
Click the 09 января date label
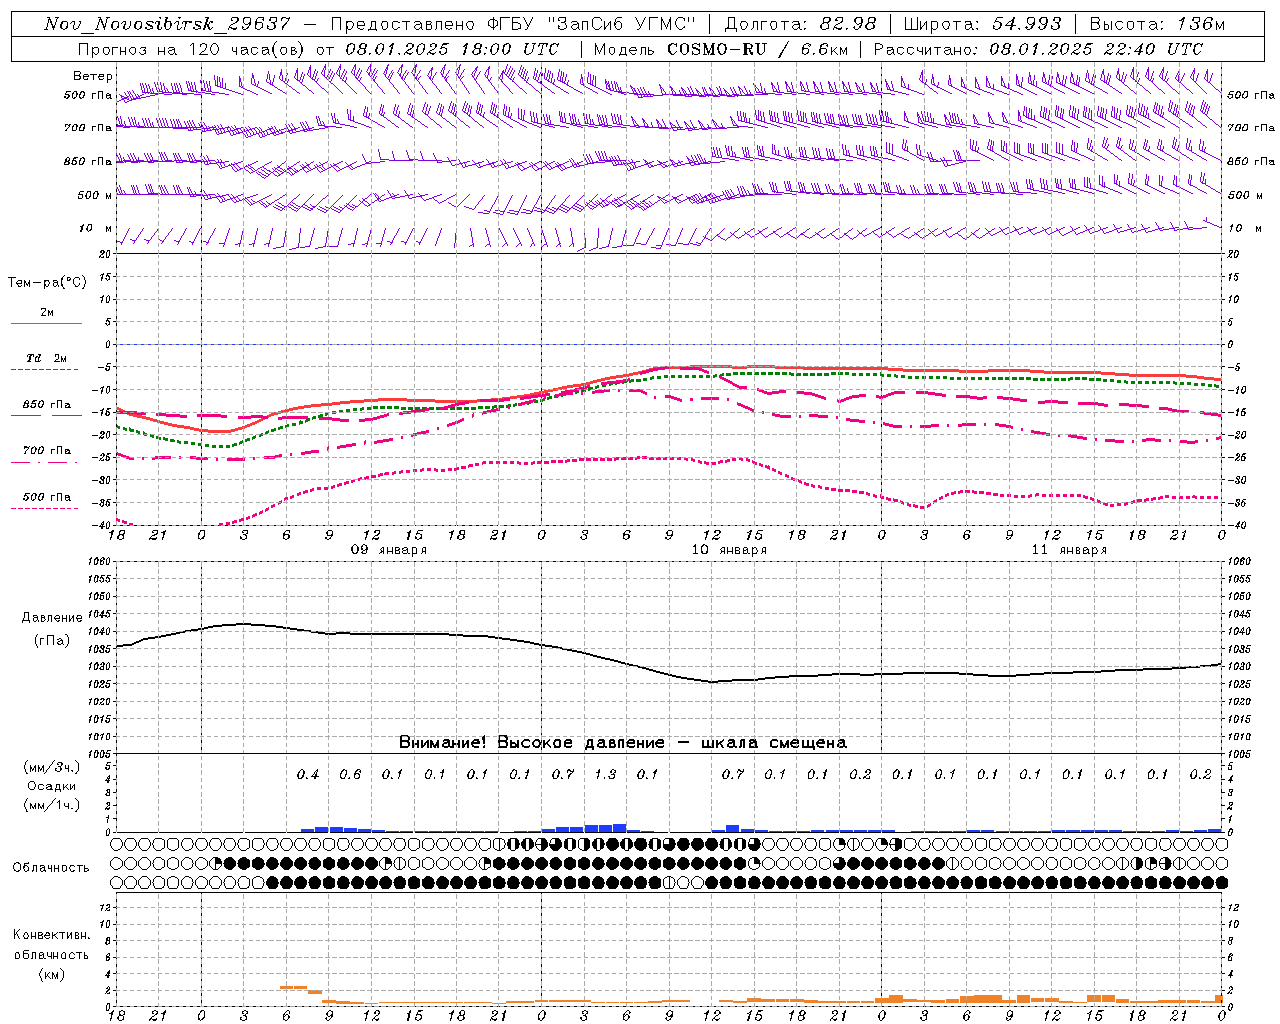coord(388,550)
